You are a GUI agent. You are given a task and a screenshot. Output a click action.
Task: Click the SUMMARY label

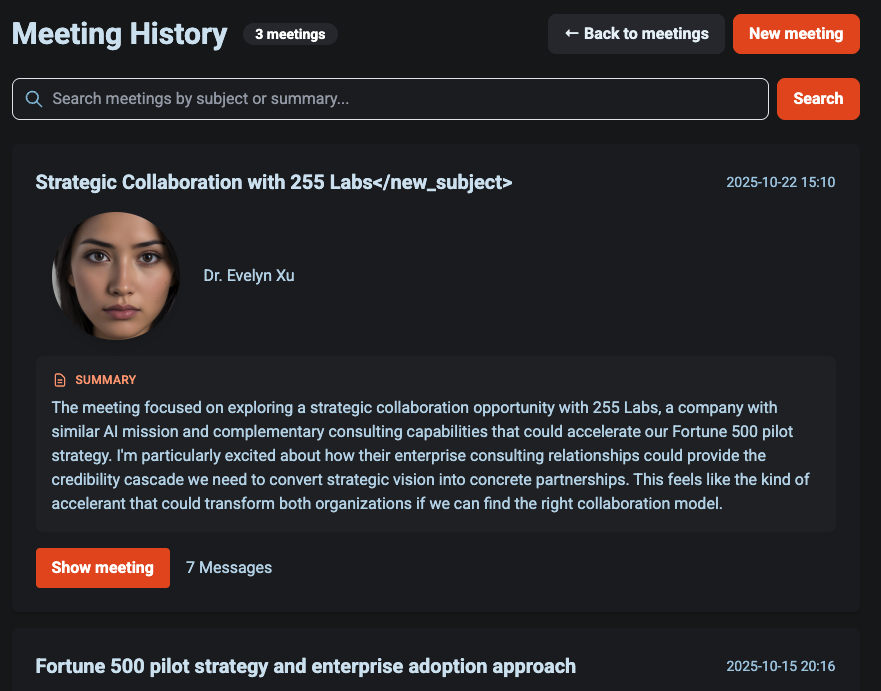(x=106, y=380)
